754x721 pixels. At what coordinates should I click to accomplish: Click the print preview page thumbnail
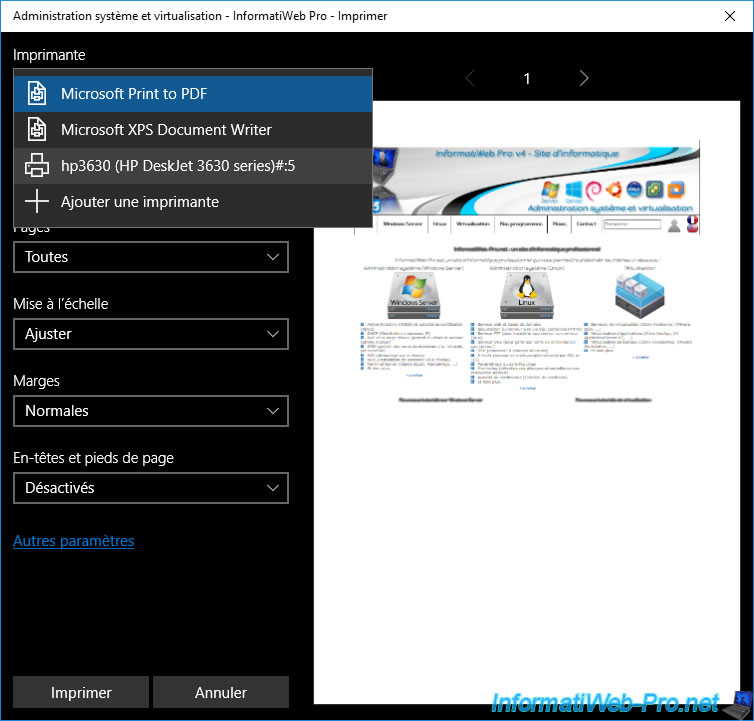527,402
